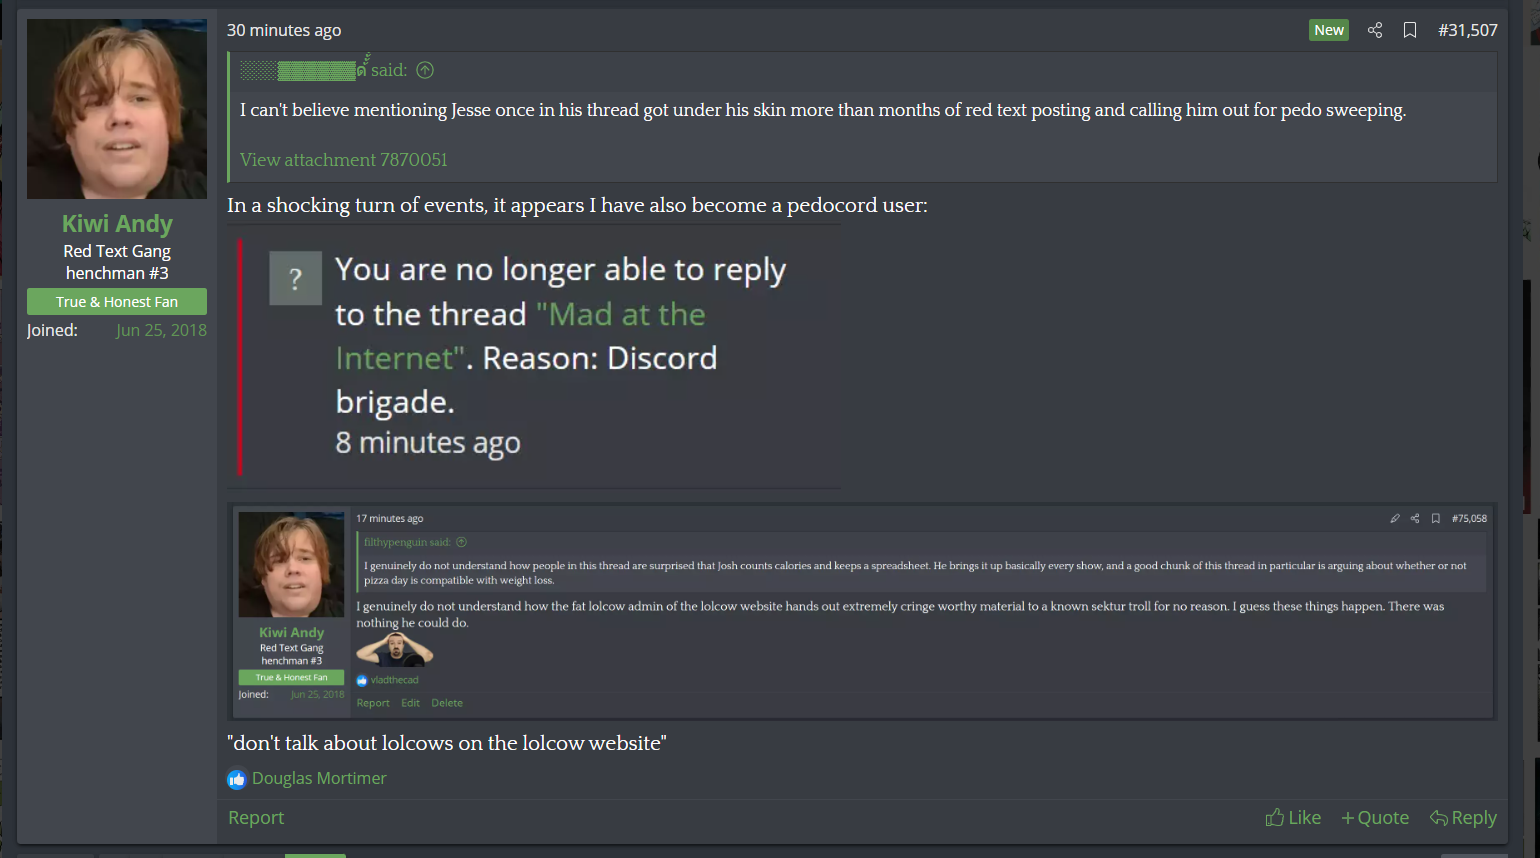Open Kiwi Andy username profile link

click(117, 224)
